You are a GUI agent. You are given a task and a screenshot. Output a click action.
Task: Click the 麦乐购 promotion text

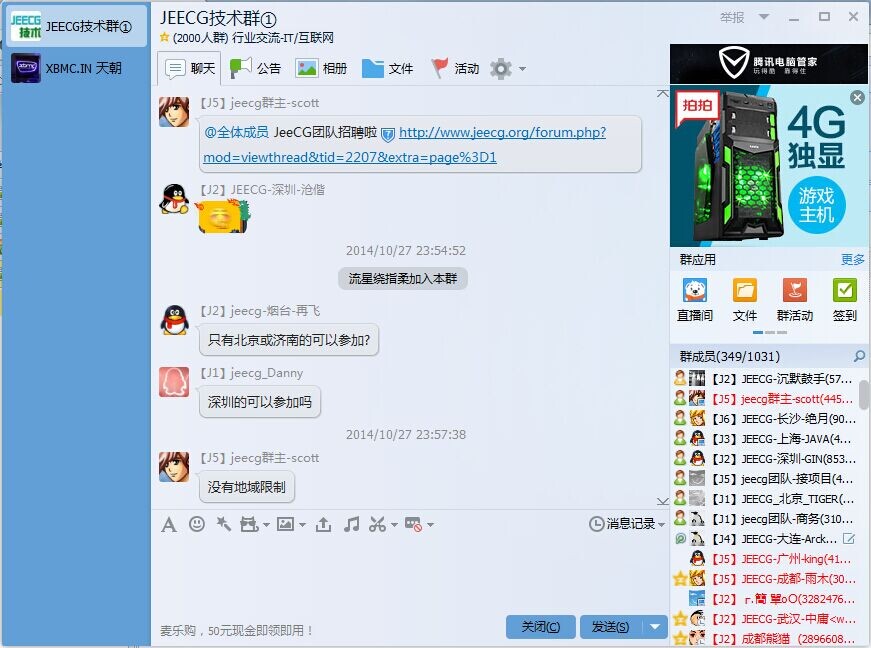pyautogui.click(x=236, y=631)
